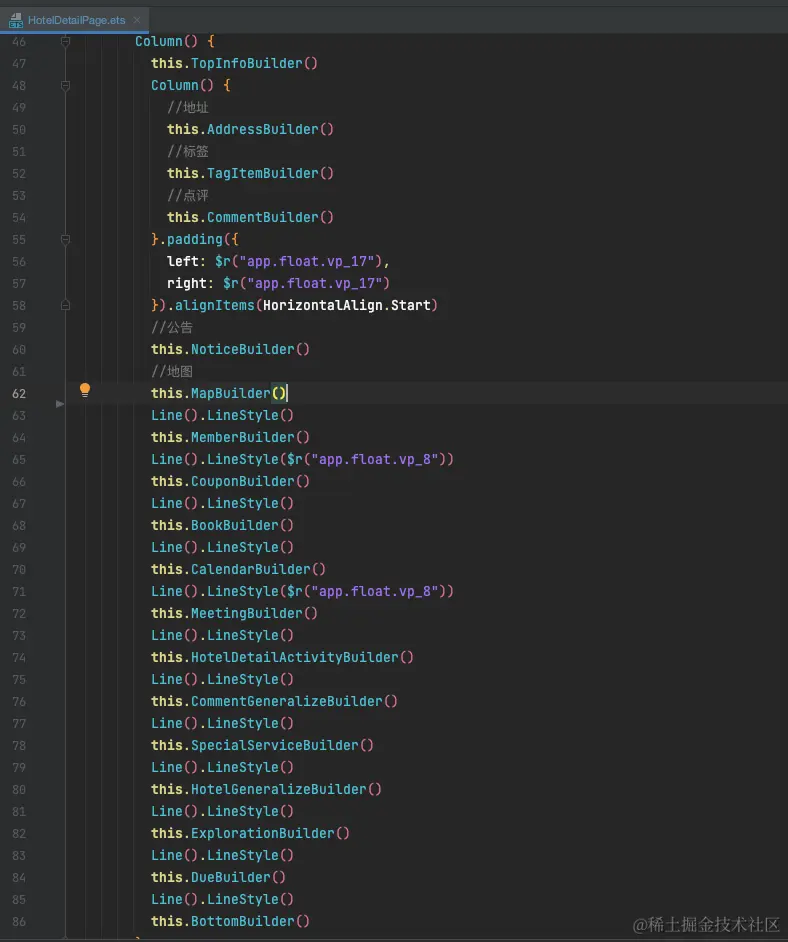Click this.CalendarBuilder() call

pyautogui.click(x=238, y=569)
